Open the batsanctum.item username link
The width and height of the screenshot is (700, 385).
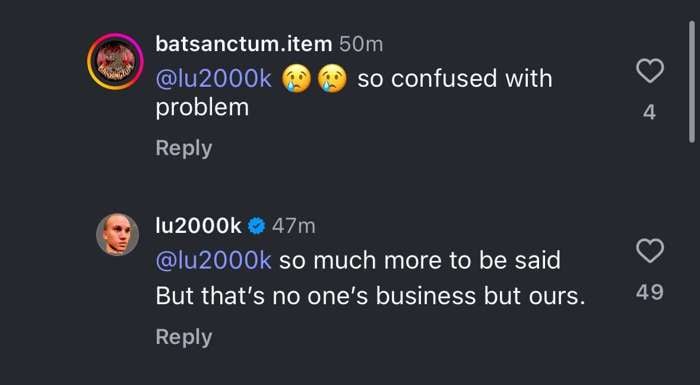[244, 44]
